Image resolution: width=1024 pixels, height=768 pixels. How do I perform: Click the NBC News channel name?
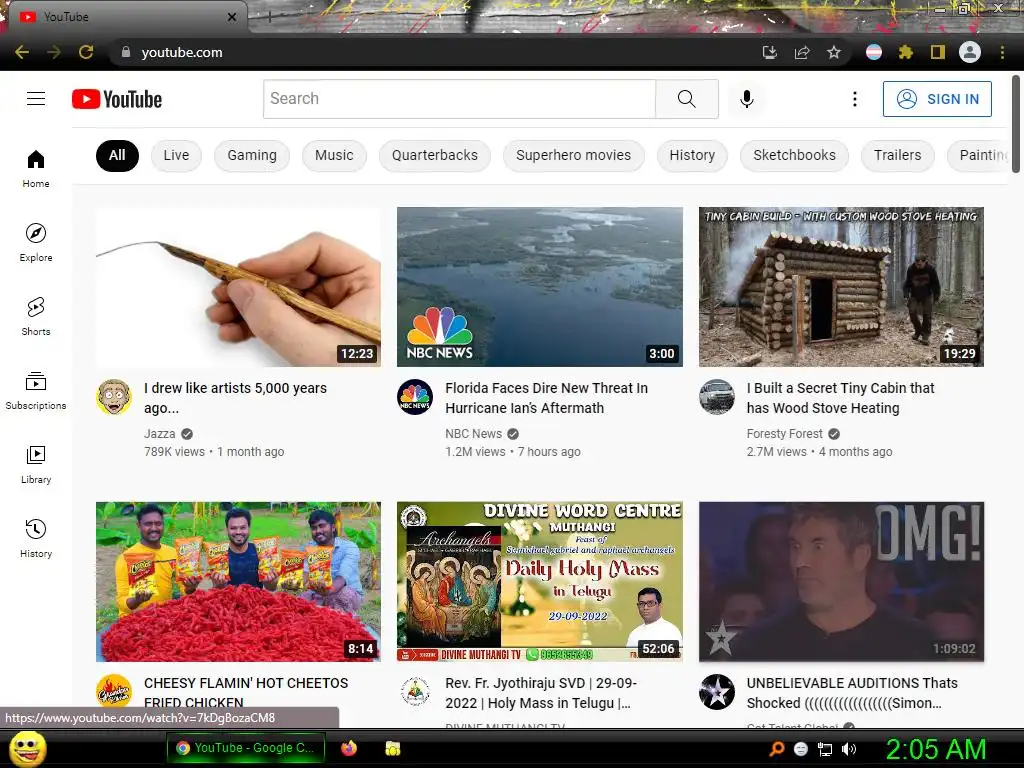(473, 434)
